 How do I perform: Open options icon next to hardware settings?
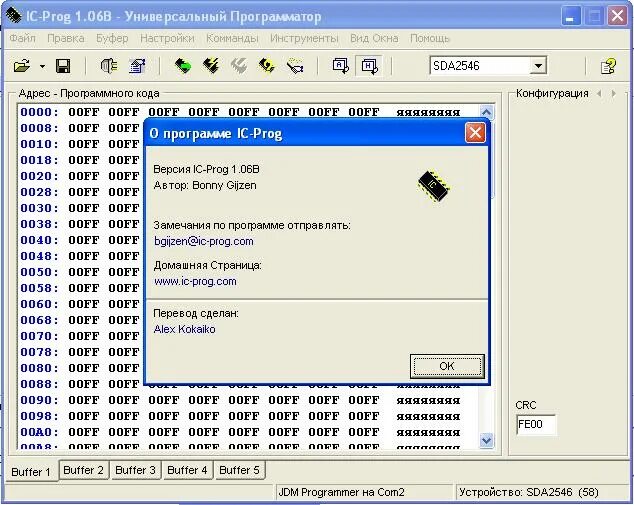click(x=137, y=66)
